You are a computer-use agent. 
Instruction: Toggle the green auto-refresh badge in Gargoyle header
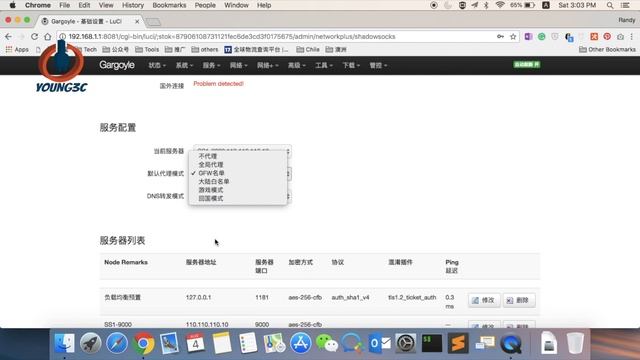(527, 64)
